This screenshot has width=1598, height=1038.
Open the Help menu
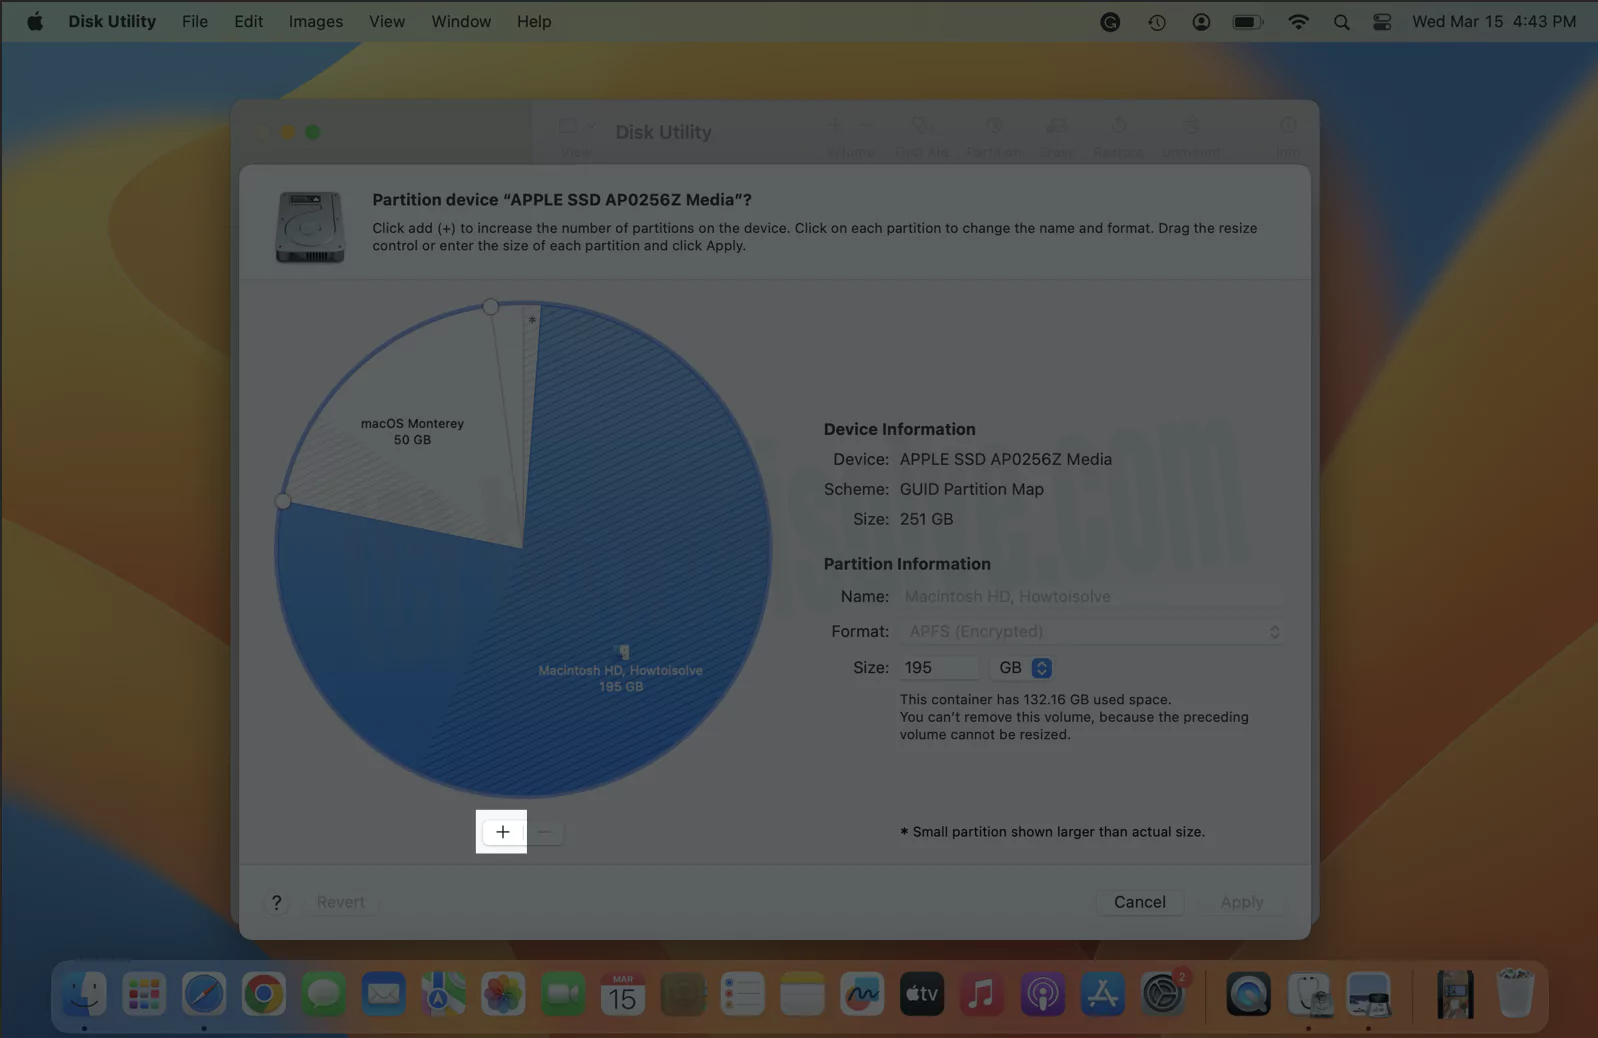(534, 21)
